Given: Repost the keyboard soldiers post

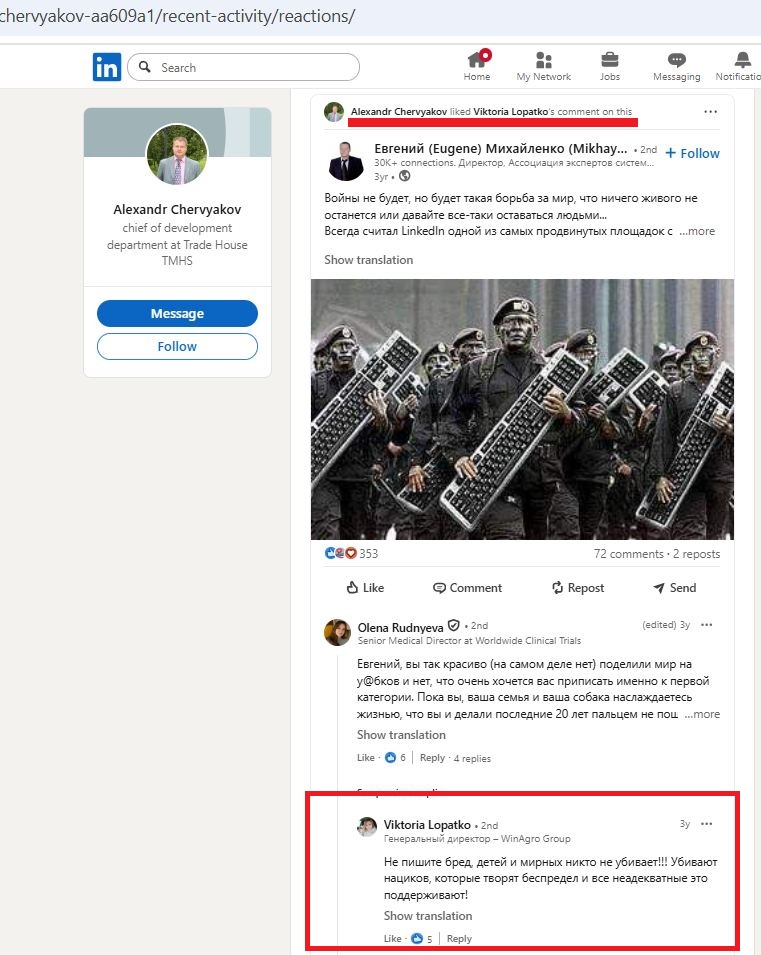Looking at the screenshot, I should tap(578, 588).
